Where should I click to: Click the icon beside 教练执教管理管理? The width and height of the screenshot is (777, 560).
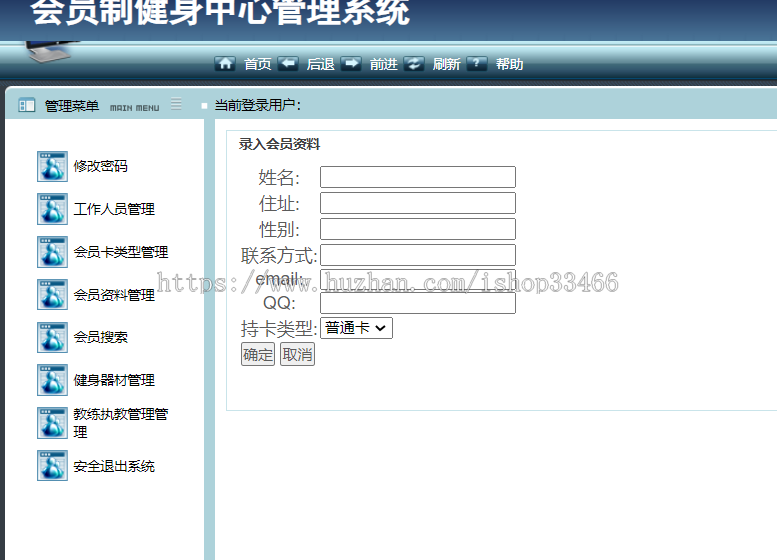pos(53,423)
